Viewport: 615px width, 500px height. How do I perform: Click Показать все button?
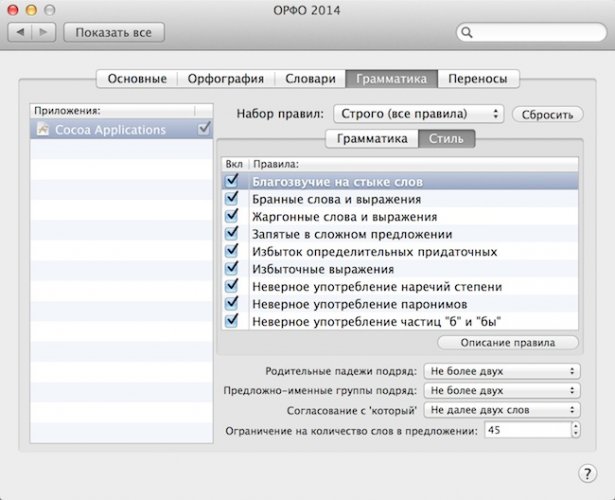coord(114,32)
